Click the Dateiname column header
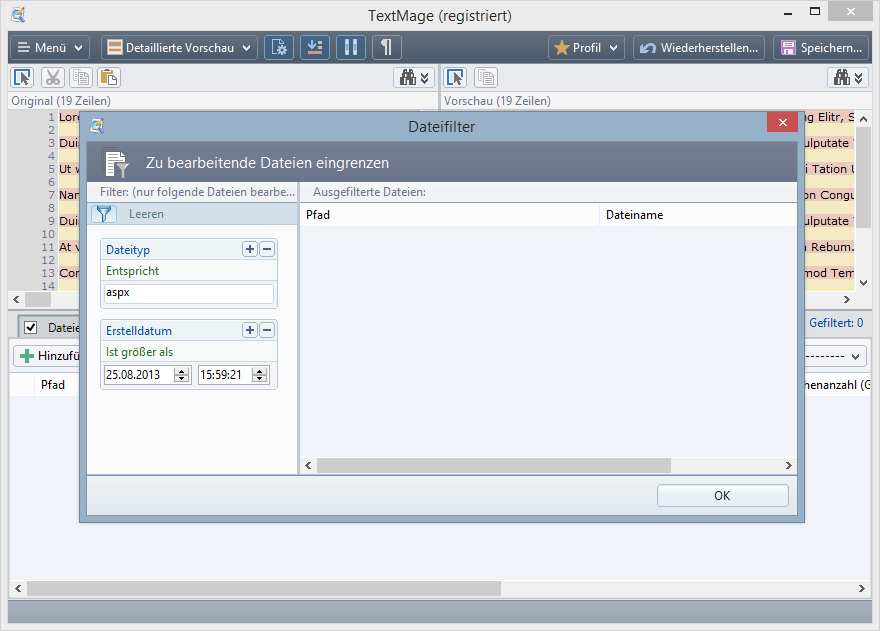Viewport: 880px width, 631px height. click(x=698, y=215)
